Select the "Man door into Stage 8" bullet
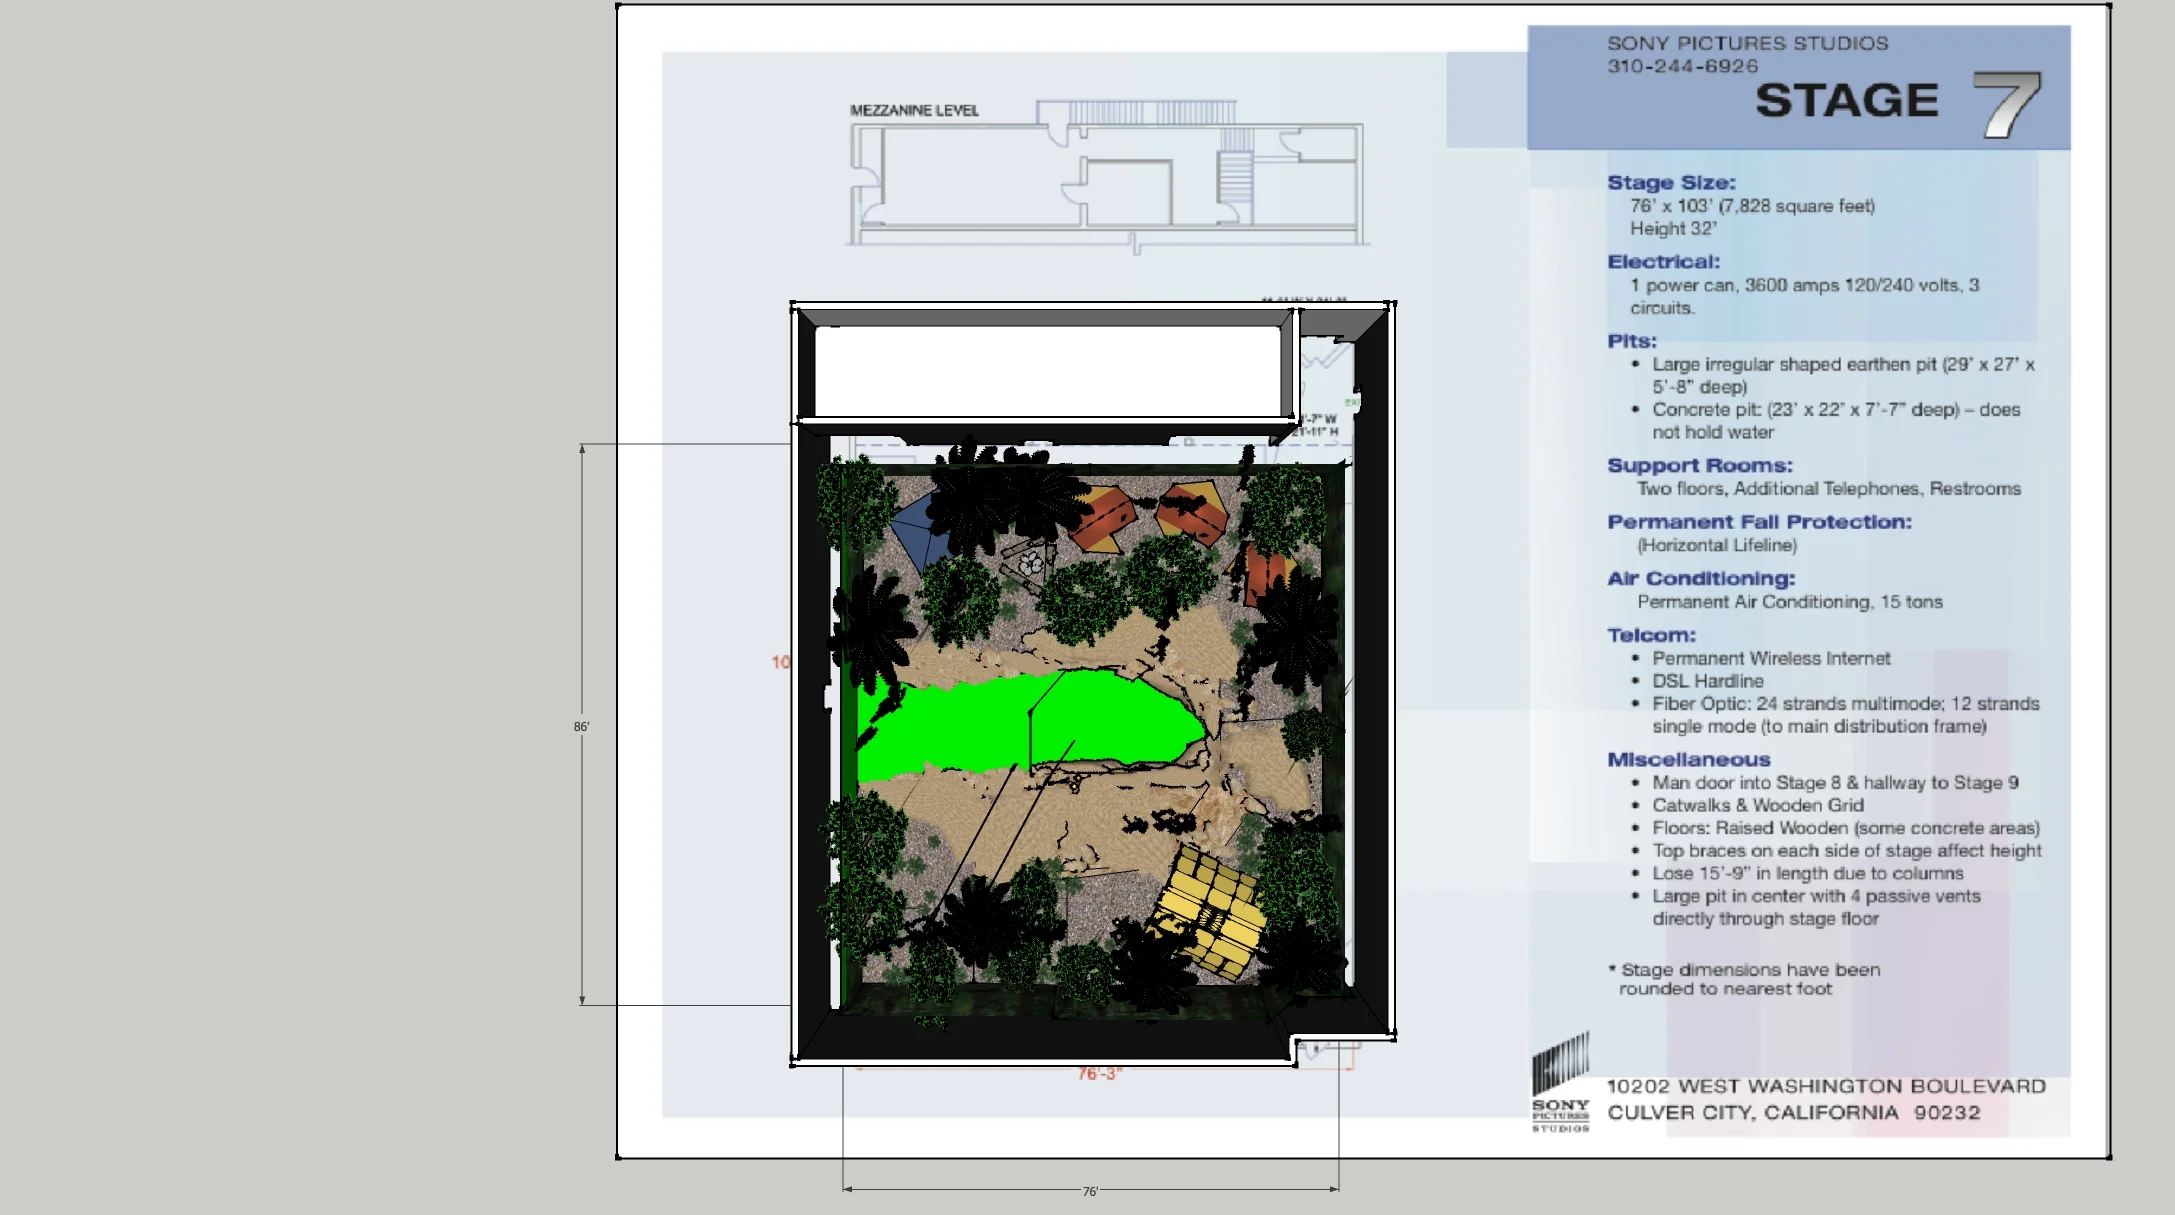The height and width of the screenshot is (1215, 2175). coord(1835,782)
